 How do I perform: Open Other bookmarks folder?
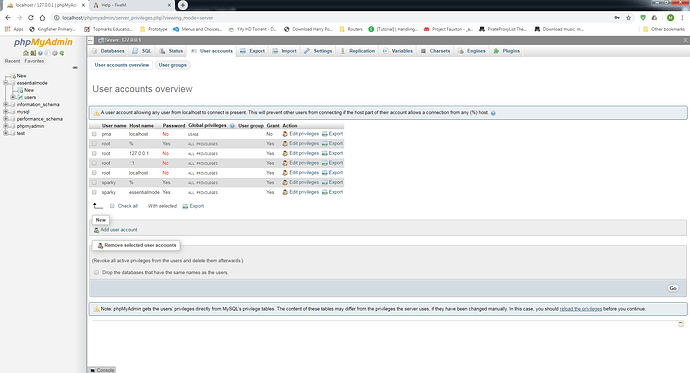point(664,29)
